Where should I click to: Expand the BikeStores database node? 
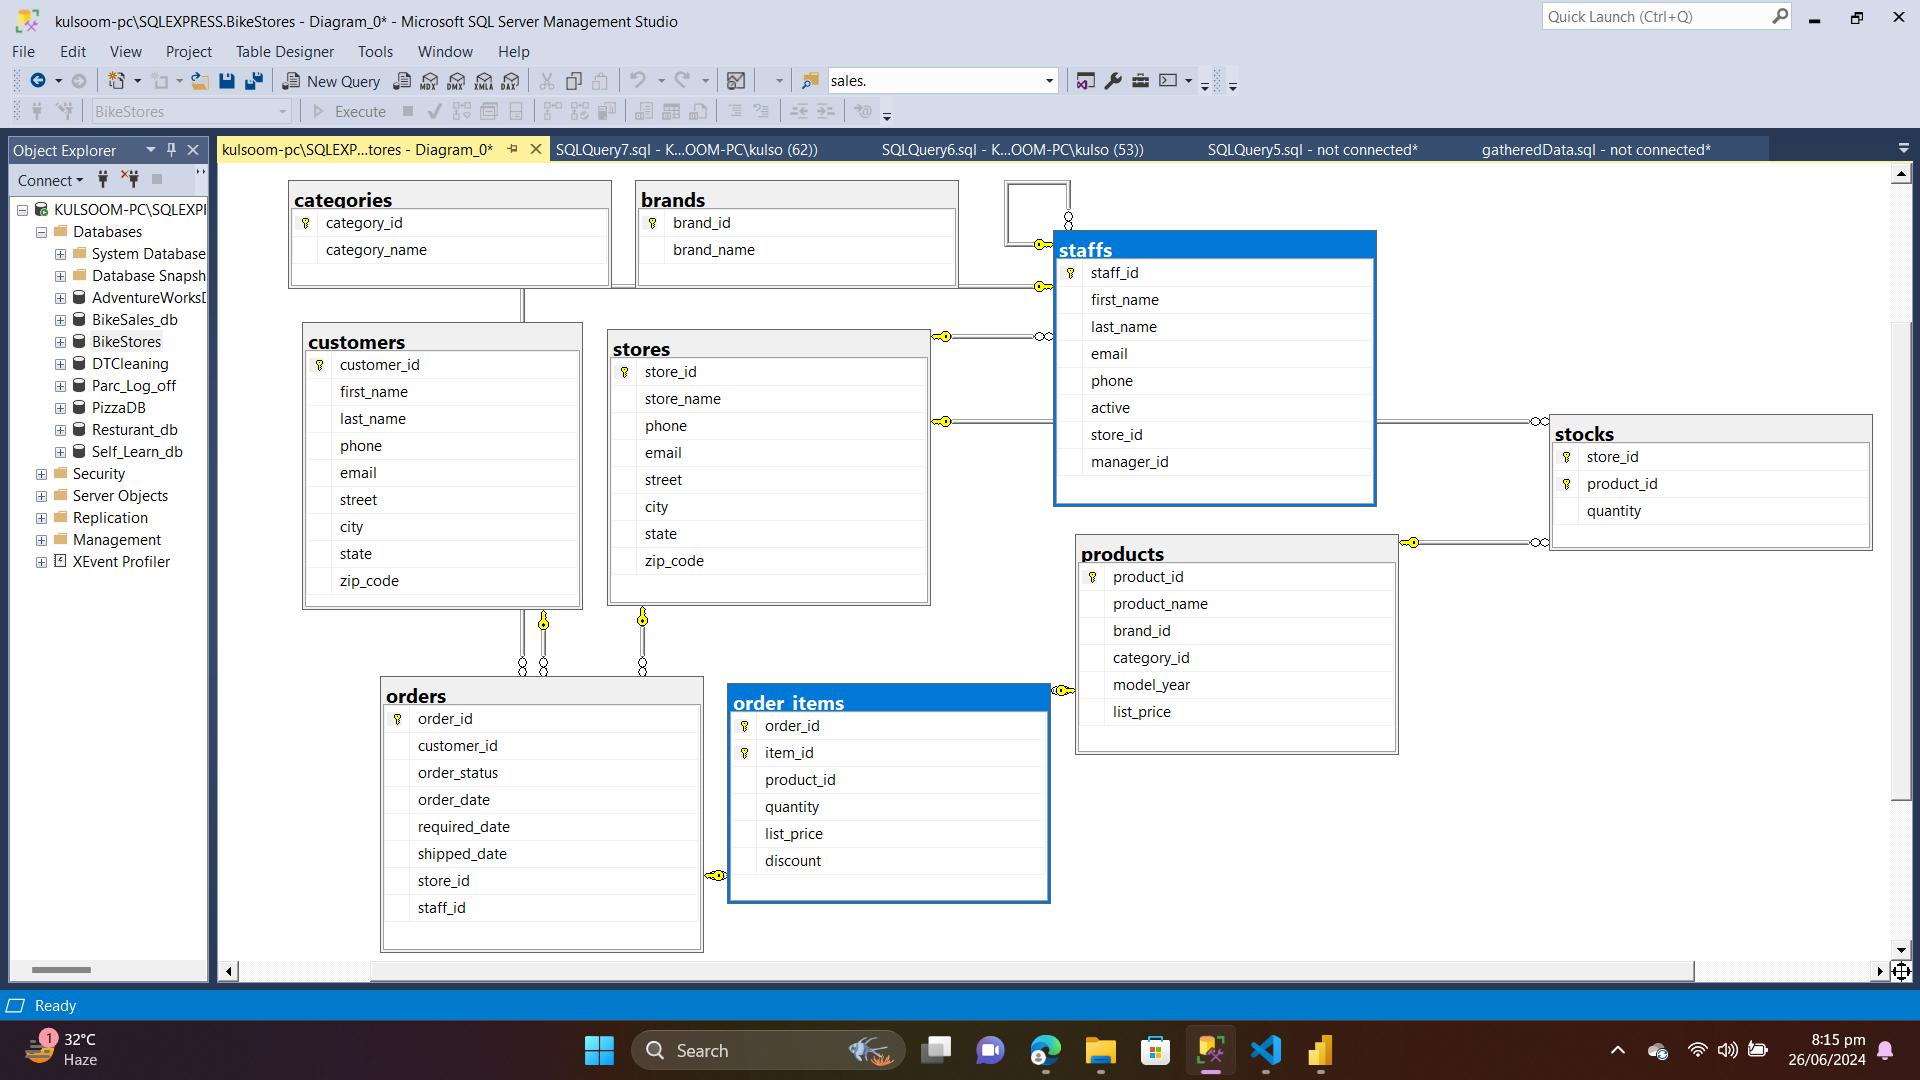click(60, 342)
